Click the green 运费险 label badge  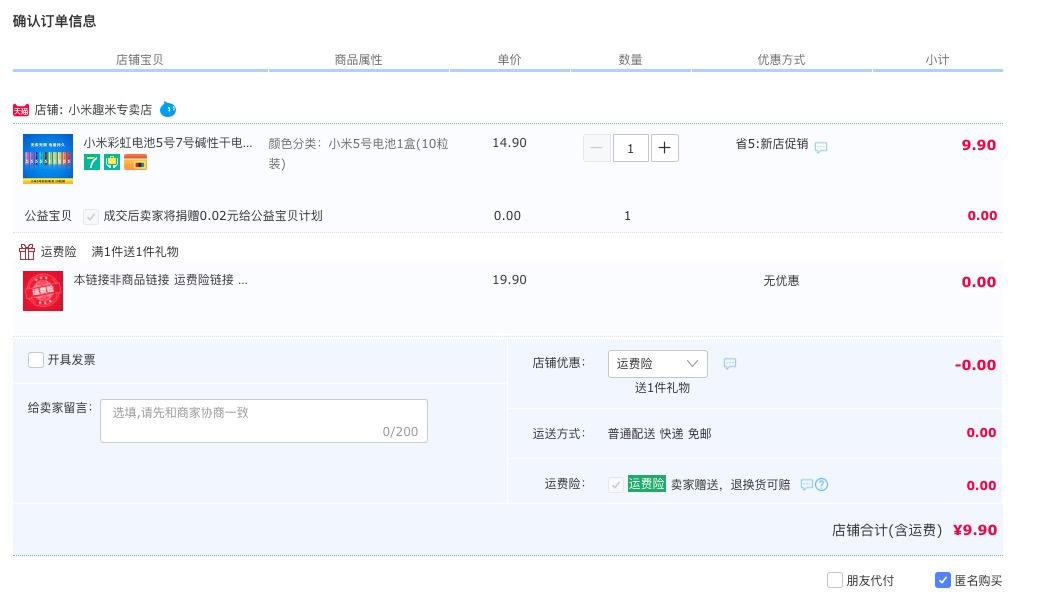coord(647,484)
